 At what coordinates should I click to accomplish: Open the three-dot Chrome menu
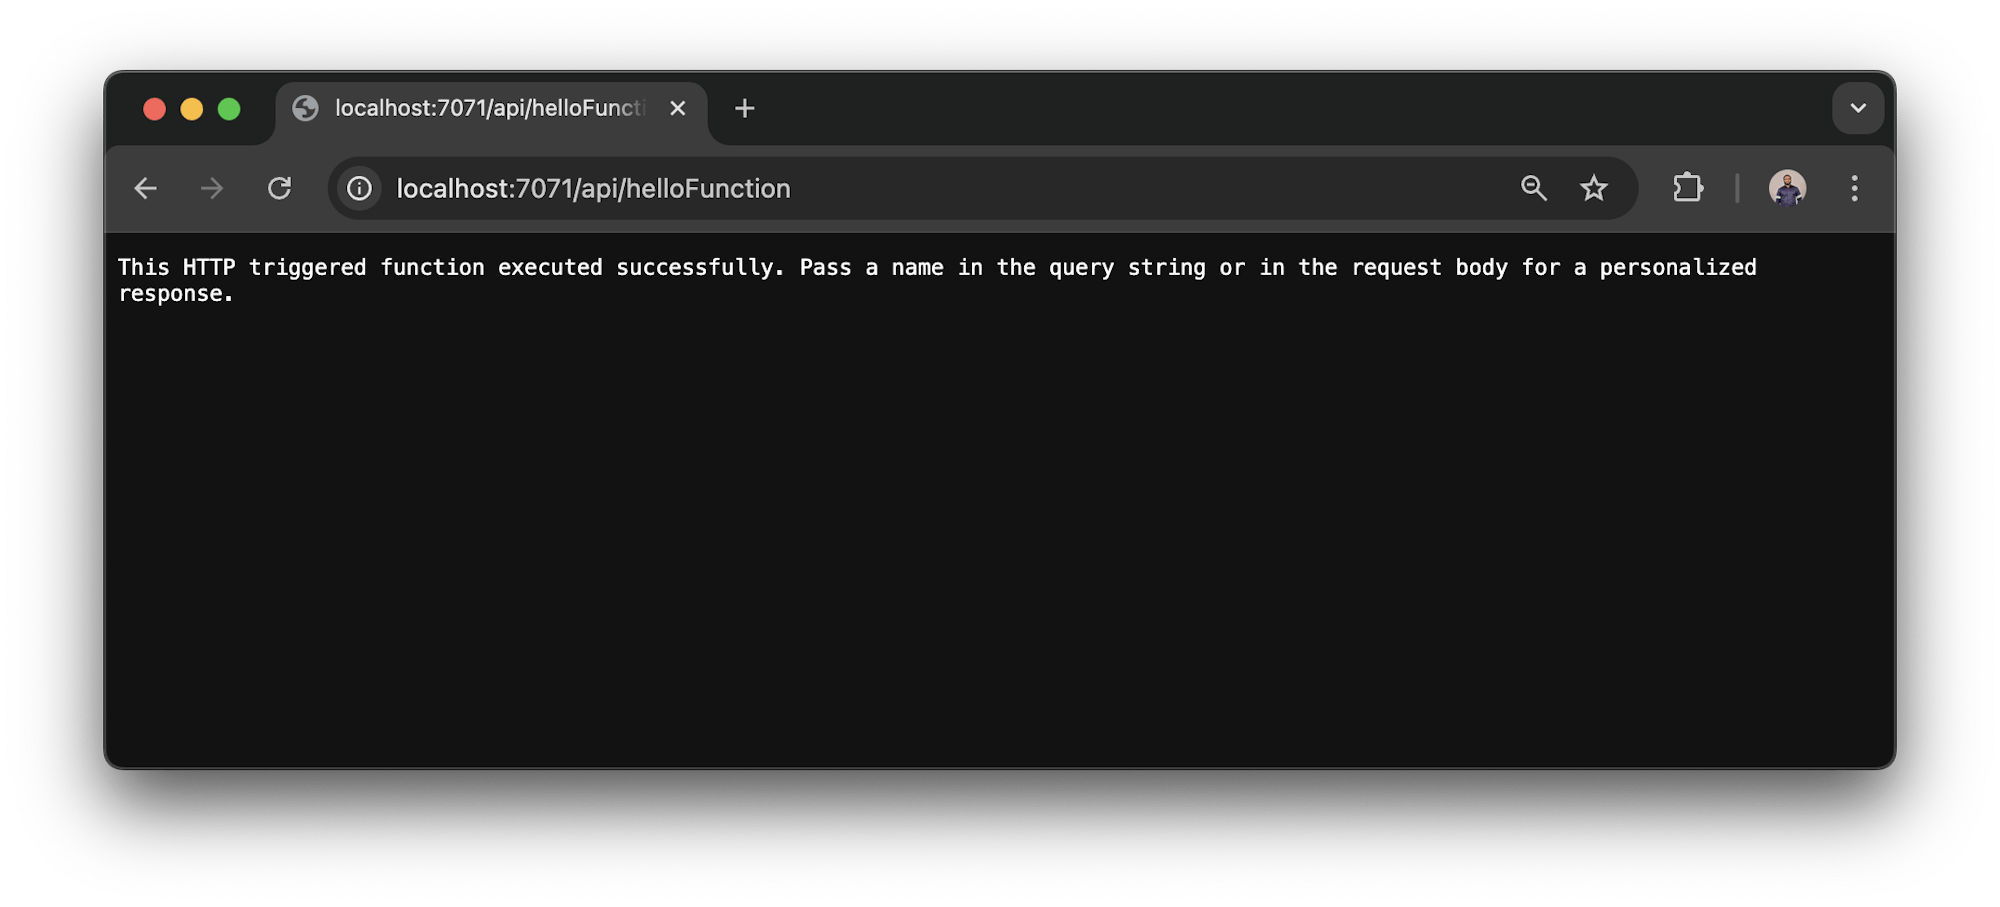click(x=1855, y=188)
